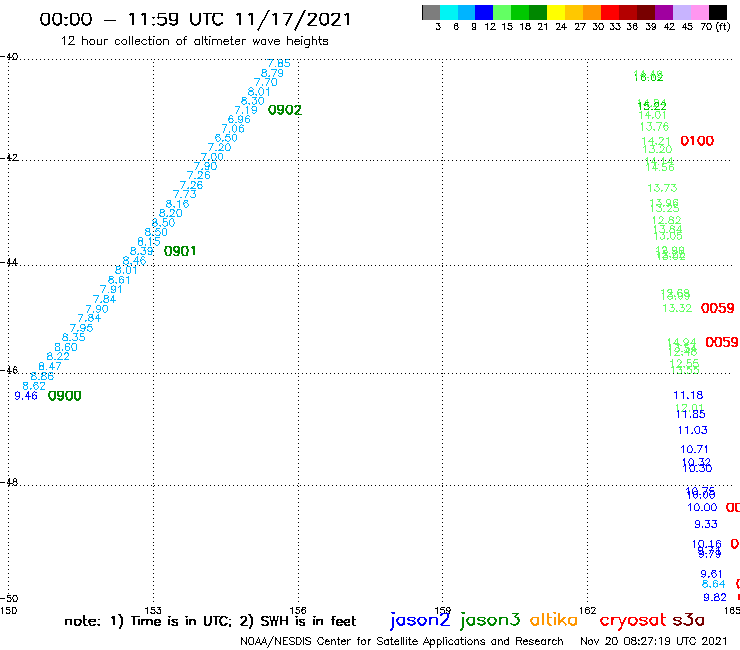Screen dimensions: 740x650
Task: Click the wave height value 8.39
Action: (x=142, y=251)
